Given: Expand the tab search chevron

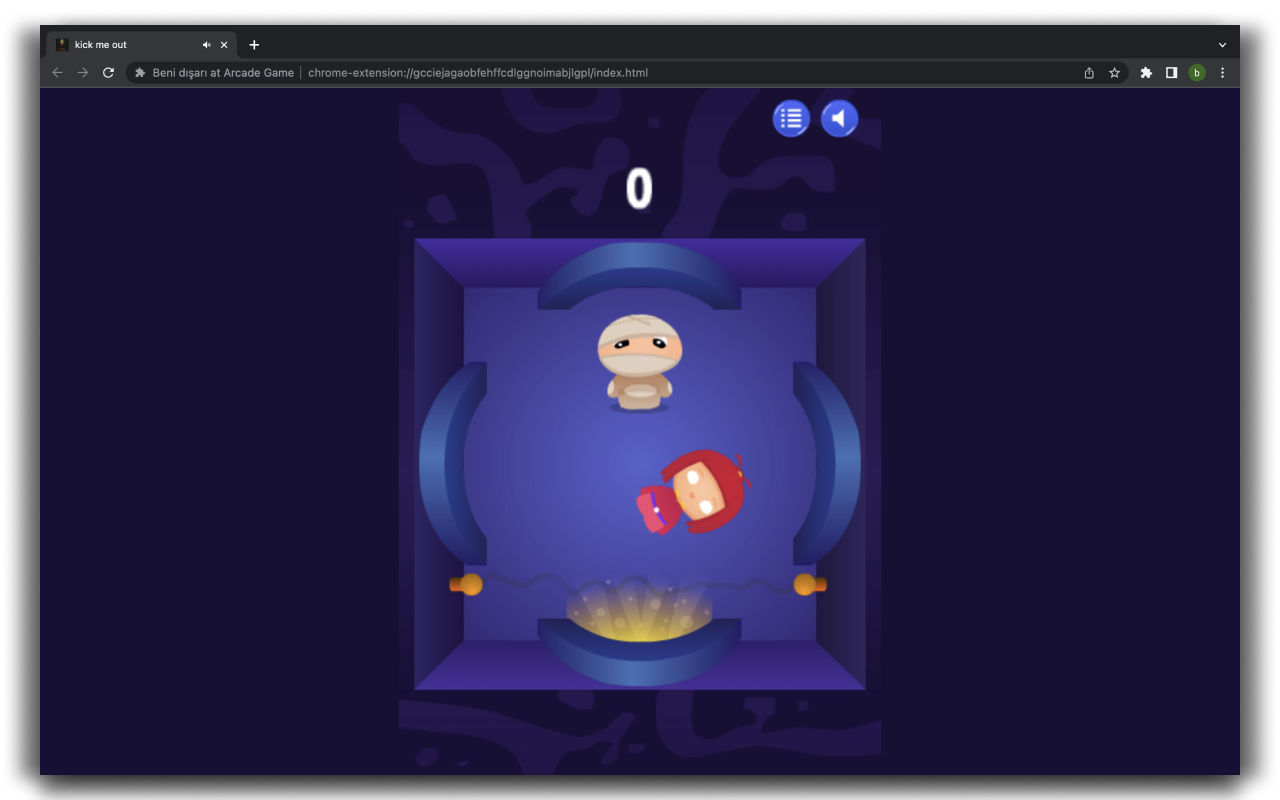Looking at the screenshot, I should coord(1222,44).
